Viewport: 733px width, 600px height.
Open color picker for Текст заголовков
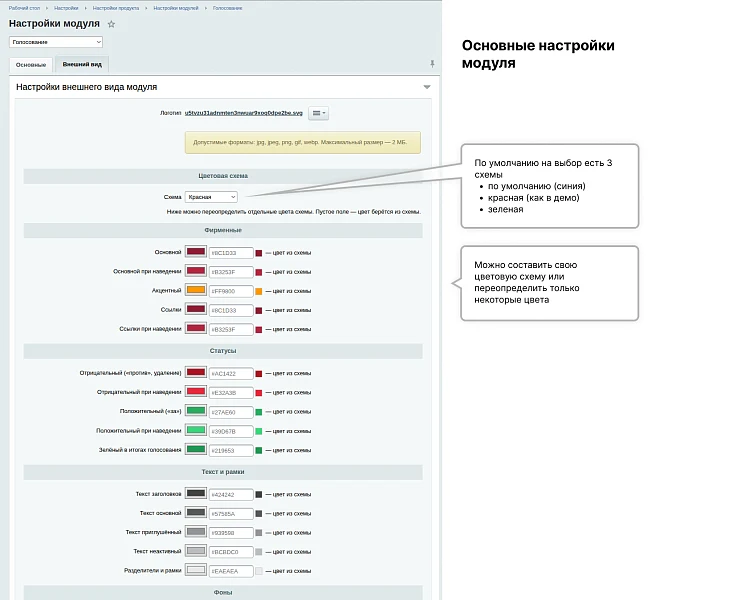coord(196,494)
